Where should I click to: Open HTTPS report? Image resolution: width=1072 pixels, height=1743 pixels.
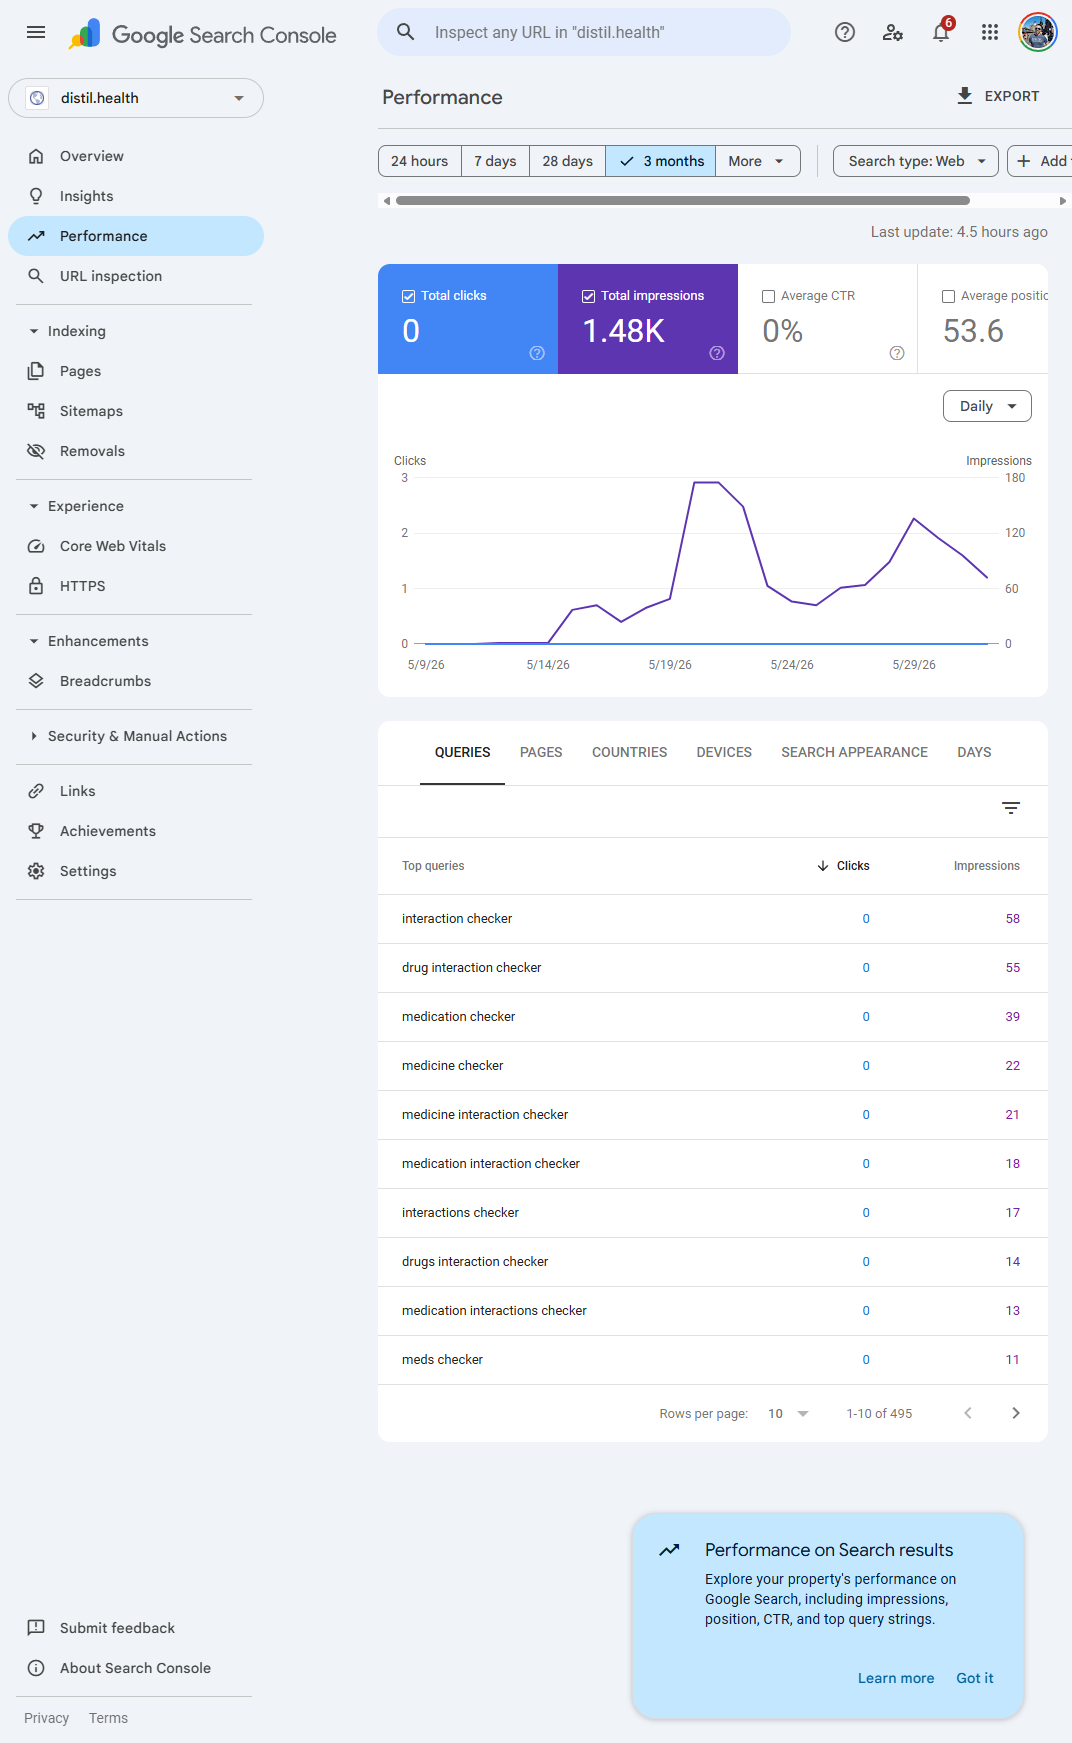(x=136, y=586)
